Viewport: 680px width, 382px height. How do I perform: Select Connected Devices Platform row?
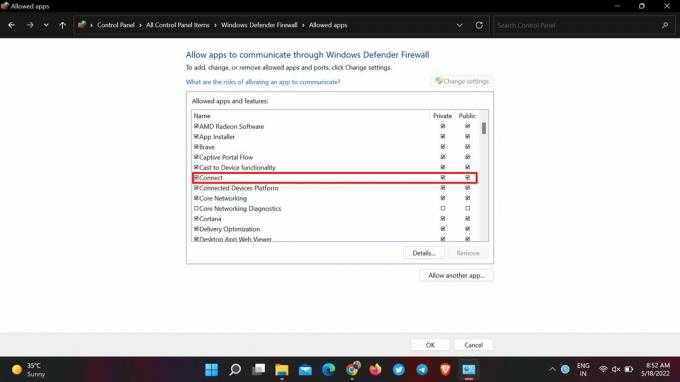(335, 188)
